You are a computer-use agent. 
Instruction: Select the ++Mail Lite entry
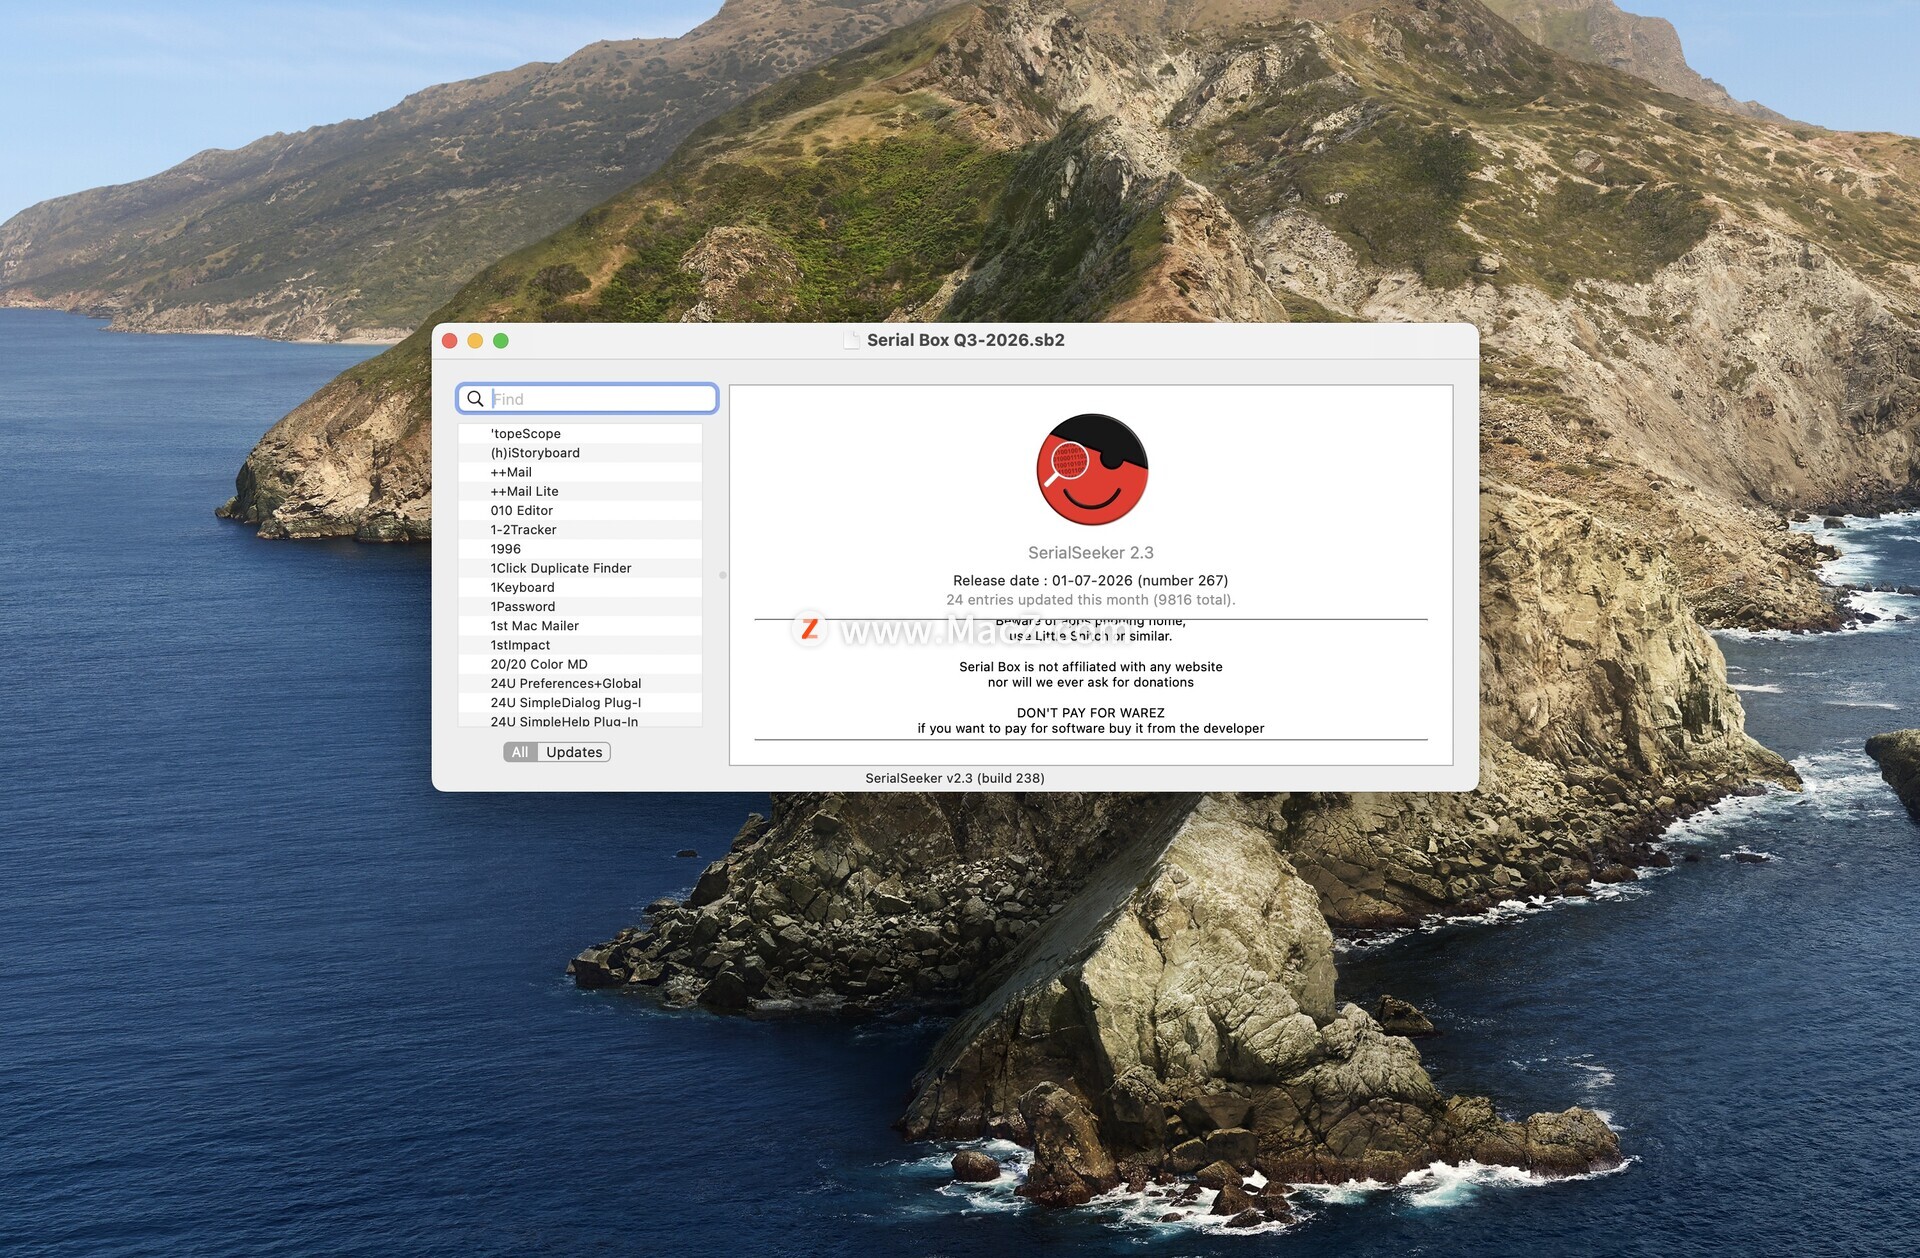point(580,491)
